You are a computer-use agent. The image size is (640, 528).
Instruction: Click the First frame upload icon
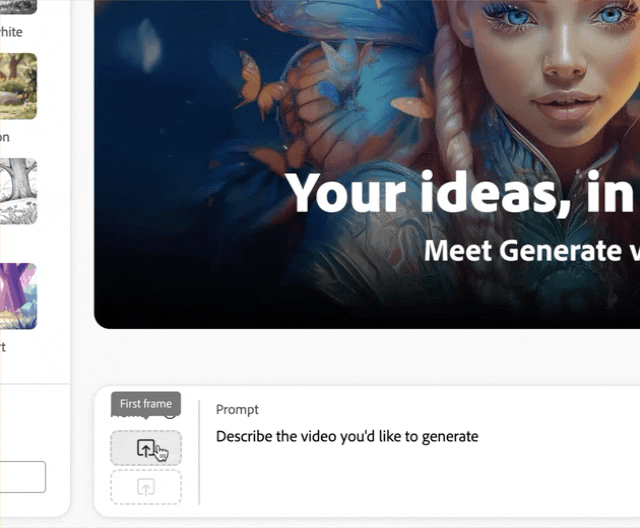(146, 448)
